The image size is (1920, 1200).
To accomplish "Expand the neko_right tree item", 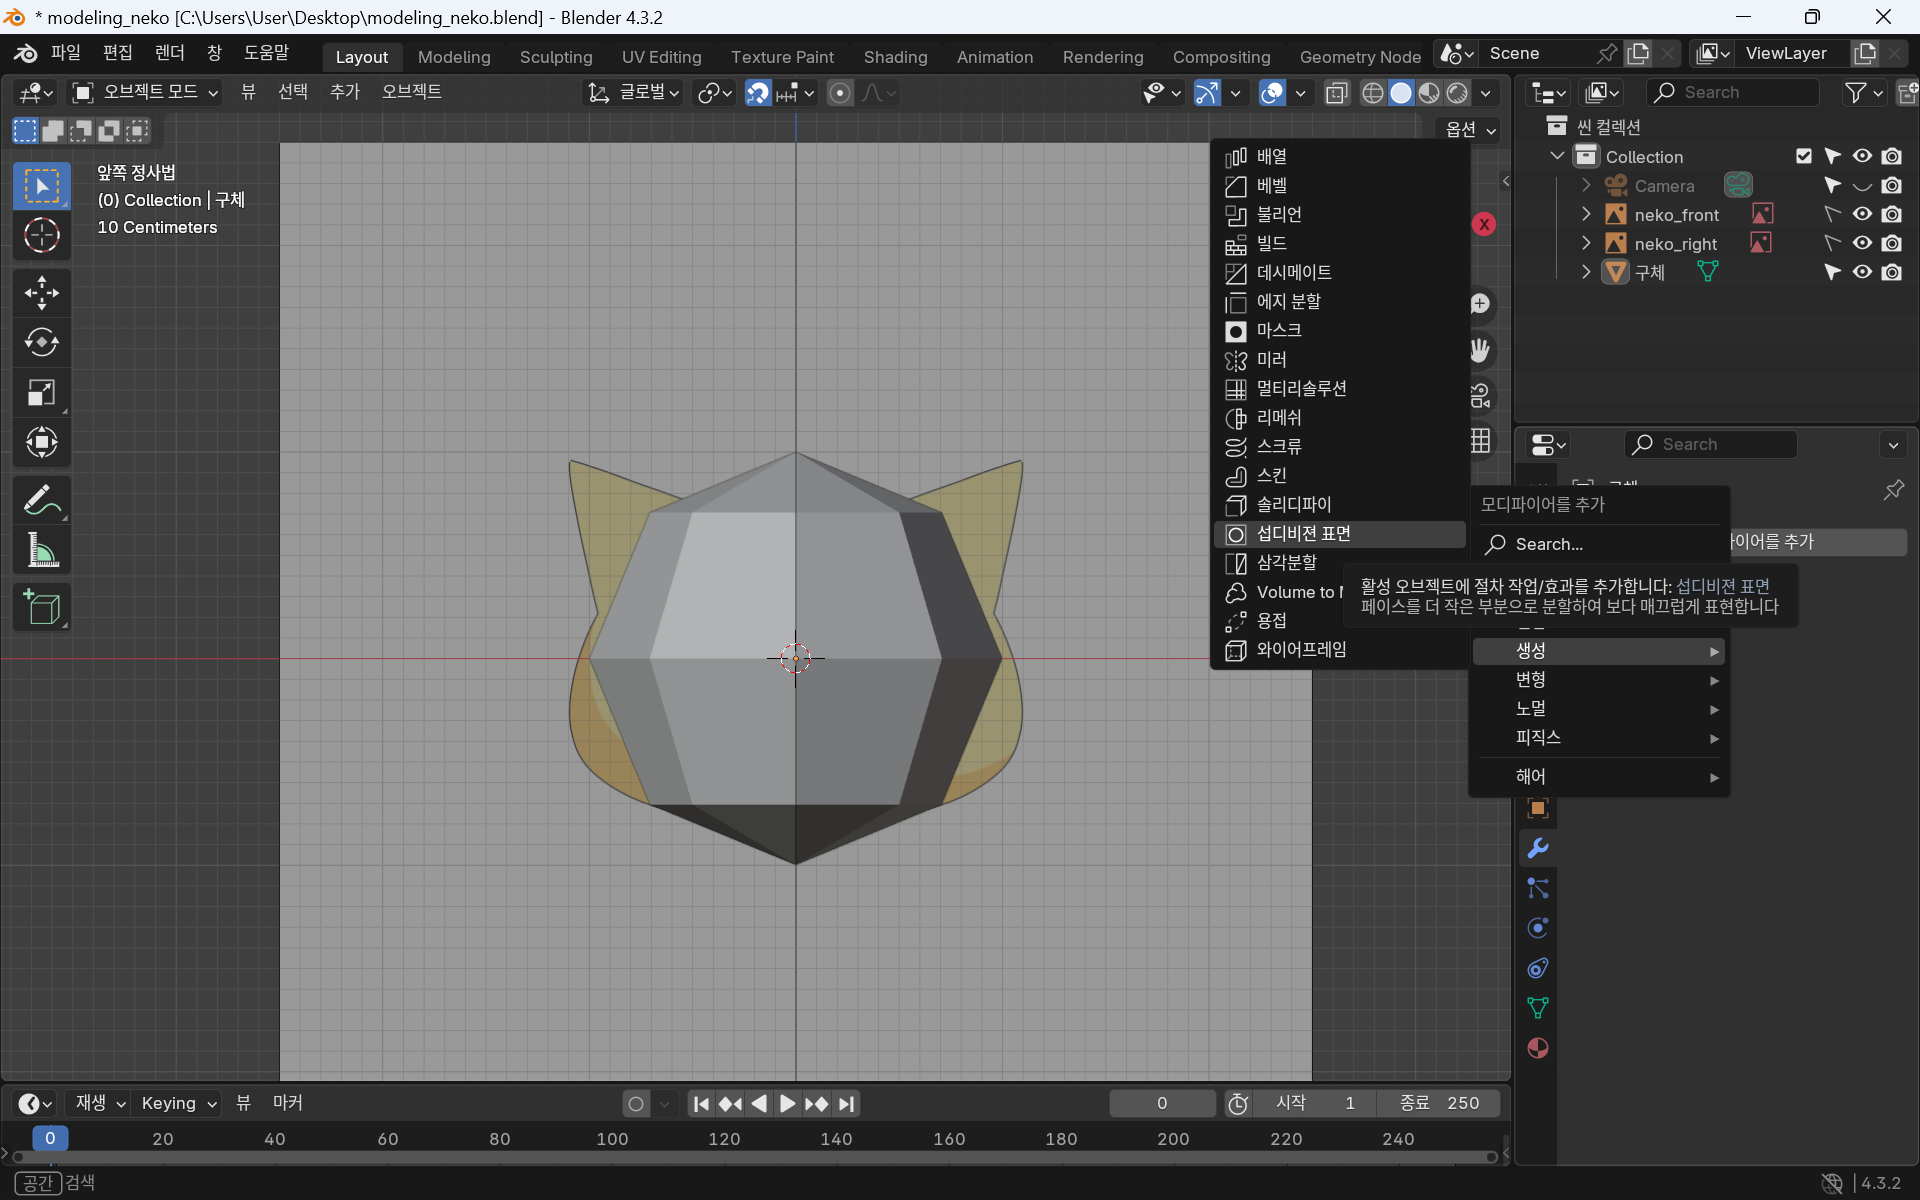I will pyautogui.click(x=1586, y=243).
